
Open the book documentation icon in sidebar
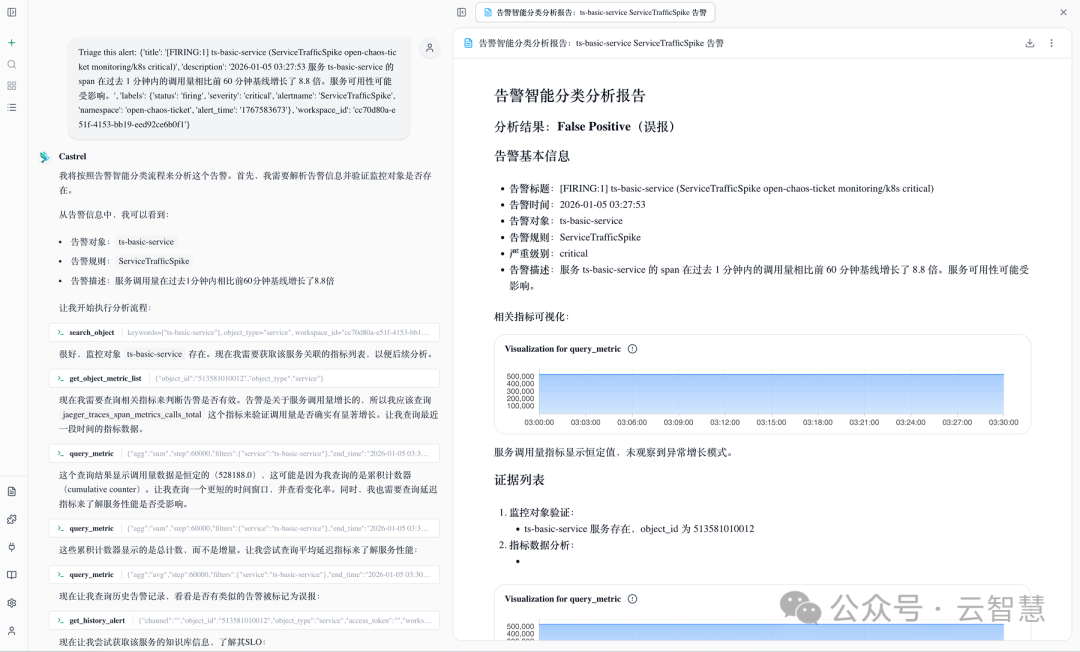coord(12,575)
